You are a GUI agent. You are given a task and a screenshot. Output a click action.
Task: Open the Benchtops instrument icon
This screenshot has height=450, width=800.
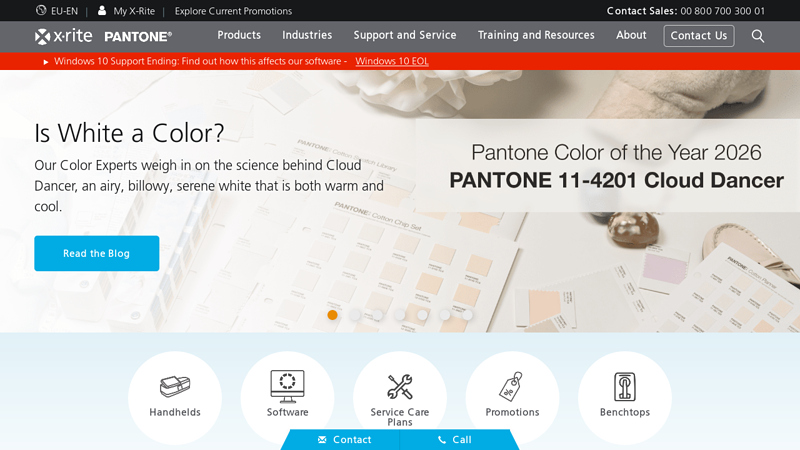coord(625,386)
